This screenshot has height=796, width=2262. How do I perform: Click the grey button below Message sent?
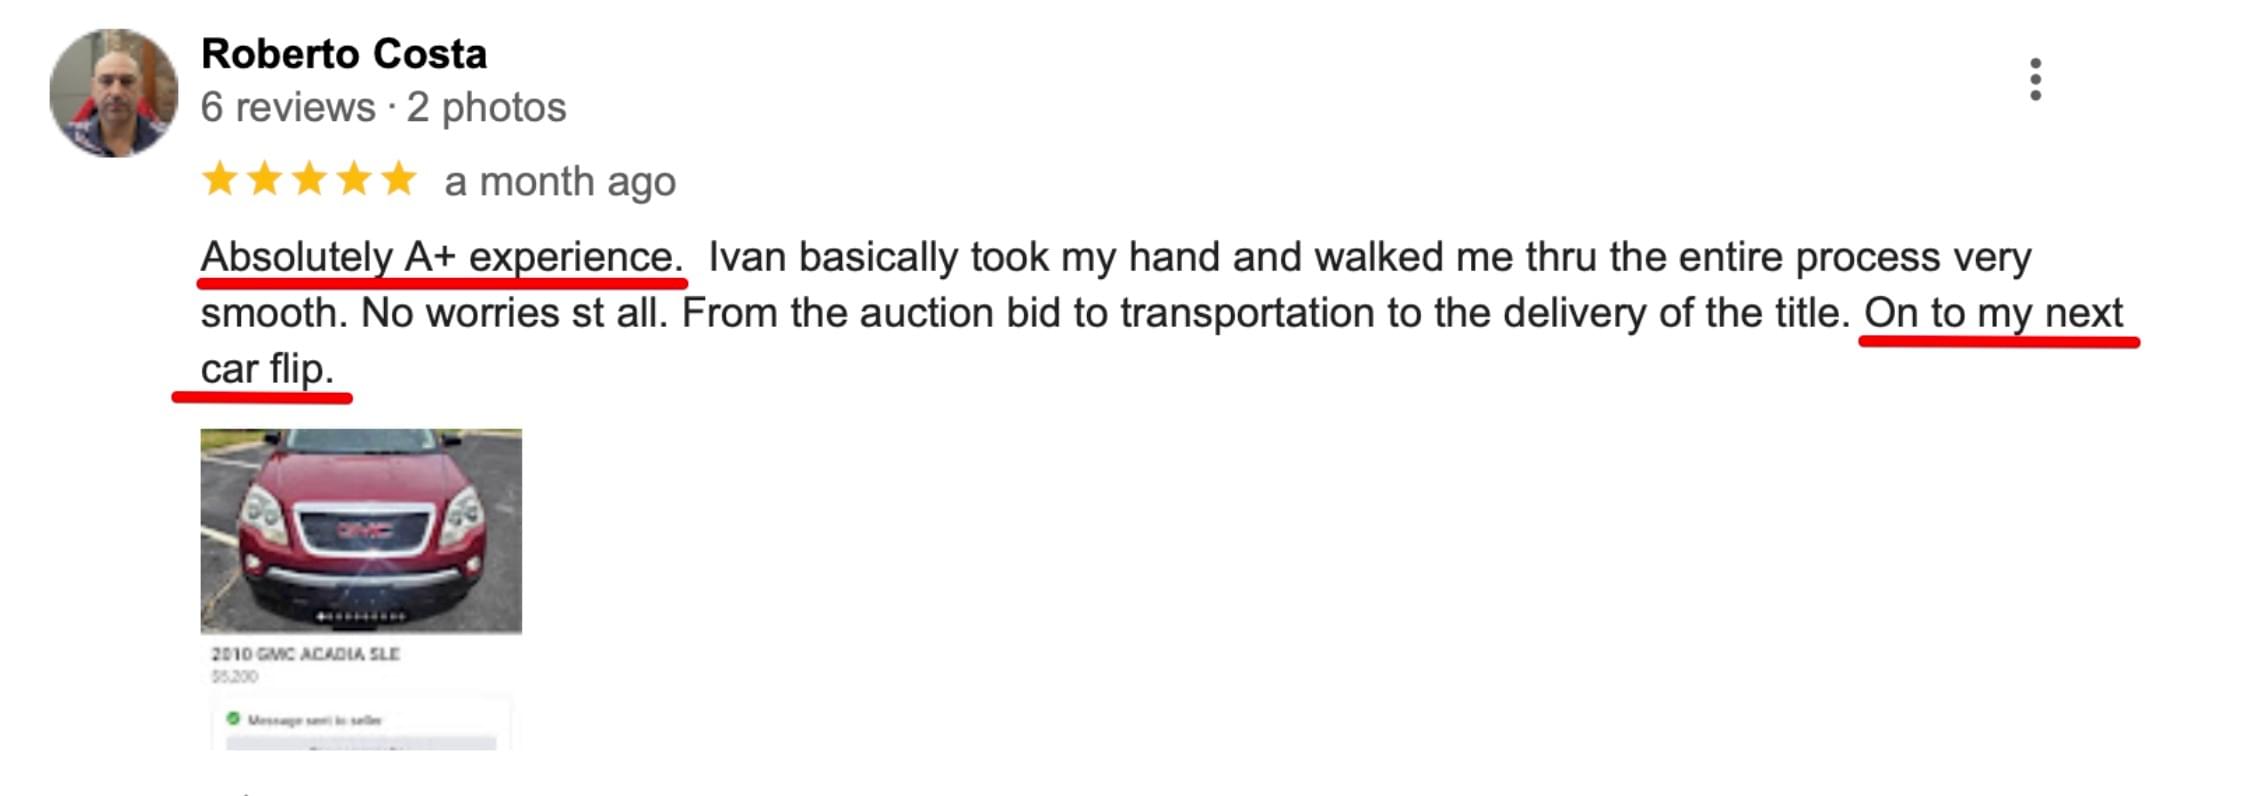pyautogui.click(x=361, y=744)
